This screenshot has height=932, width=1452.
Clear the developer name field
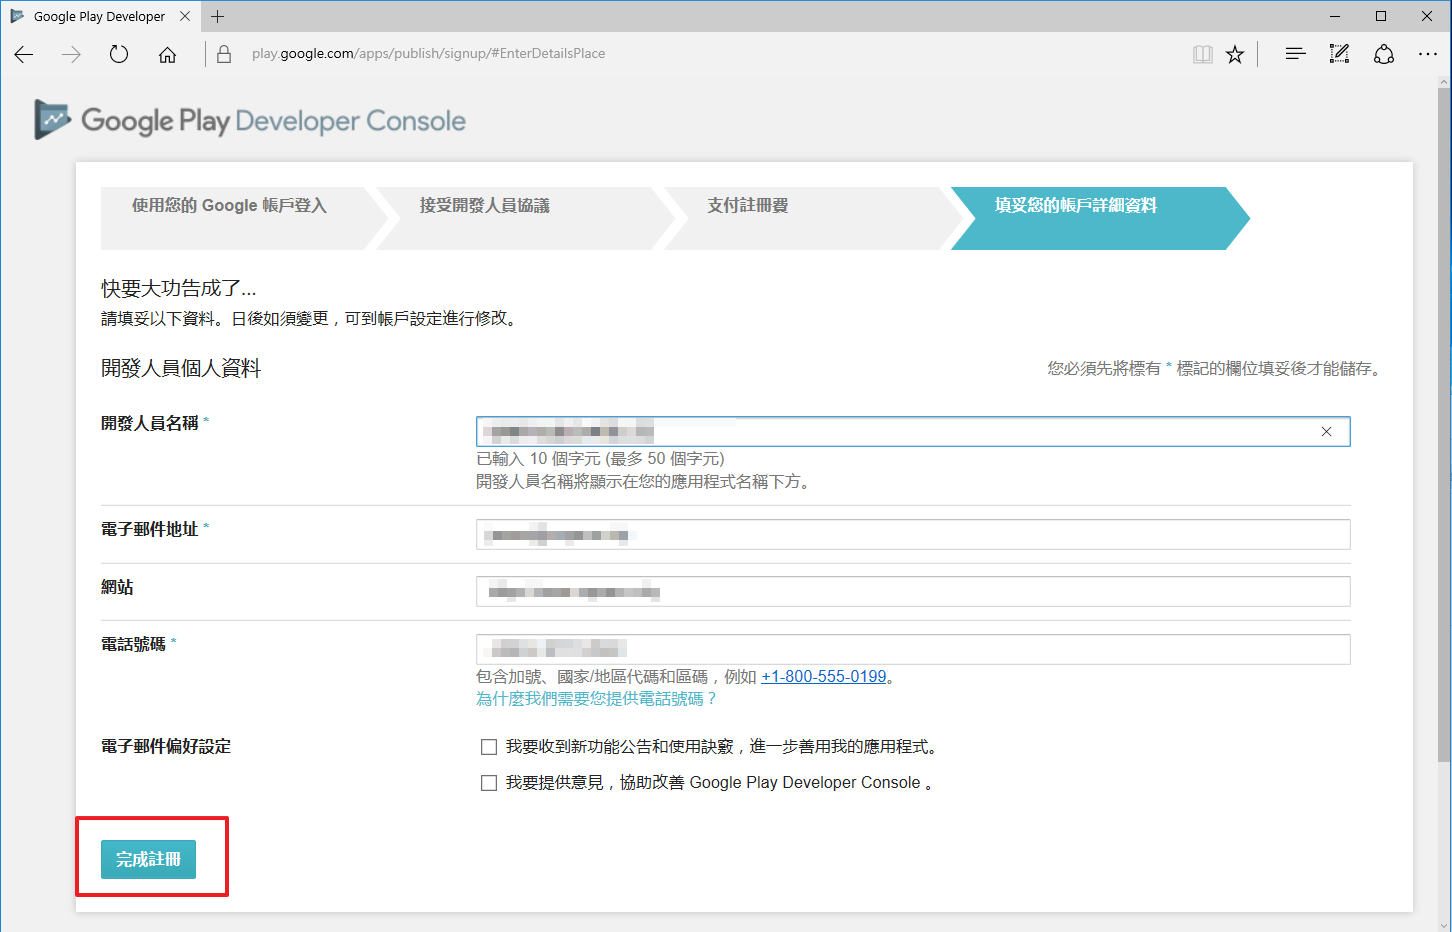(x=1326, y=432)
